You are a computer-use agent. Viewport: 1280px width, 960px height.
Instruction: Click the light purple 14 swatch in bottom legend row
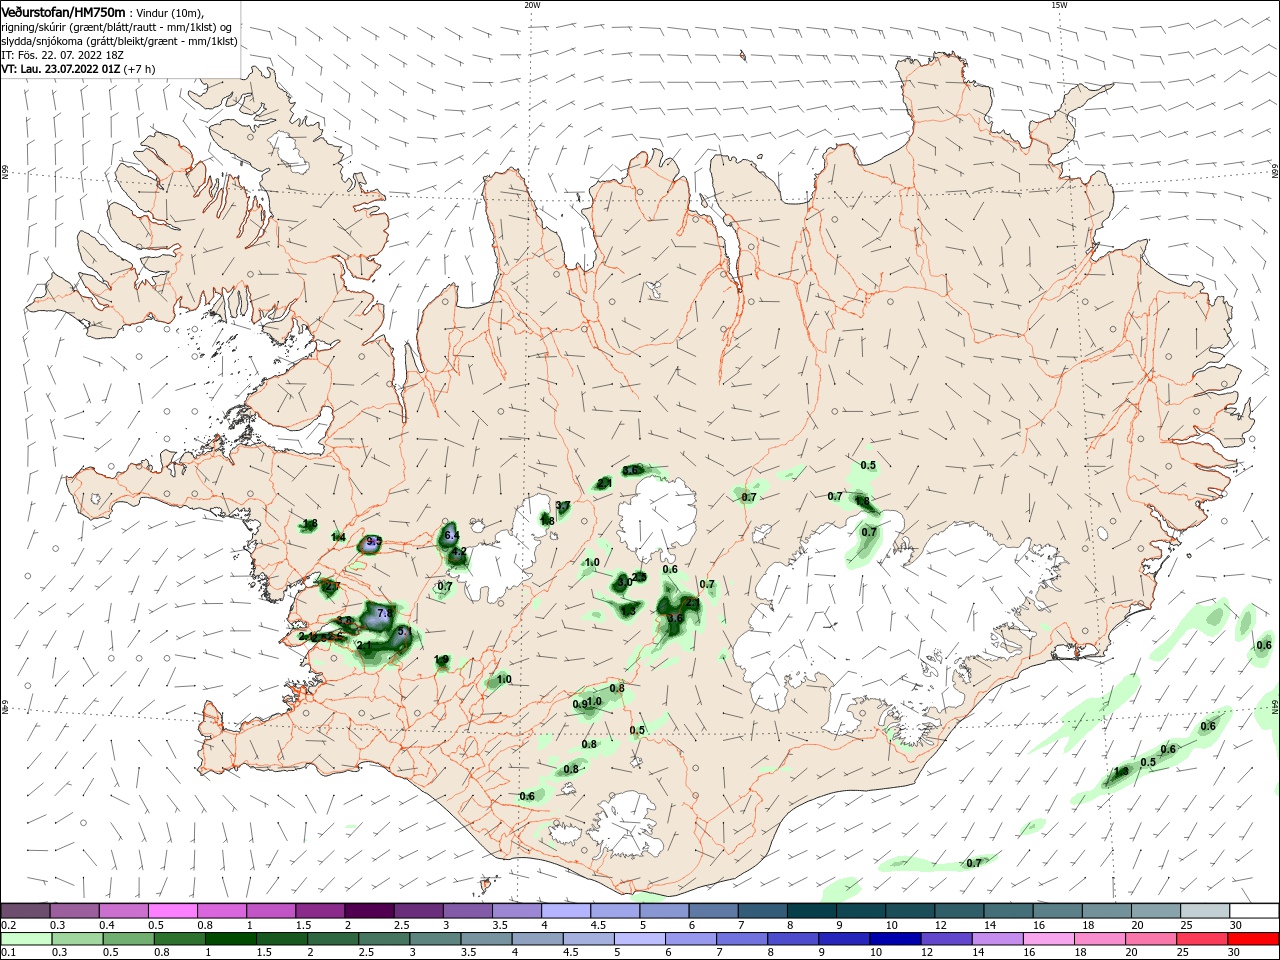tap(997, 939)
